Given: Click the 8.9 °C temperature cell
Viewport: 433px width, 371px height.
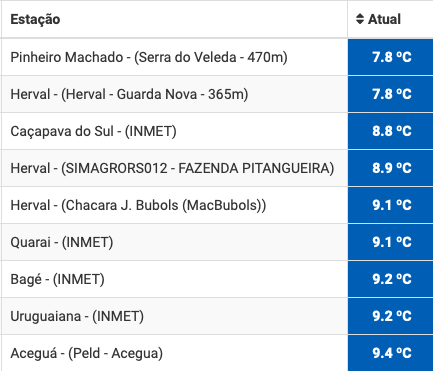Looking at the screenshot, I should coord(390,168).
